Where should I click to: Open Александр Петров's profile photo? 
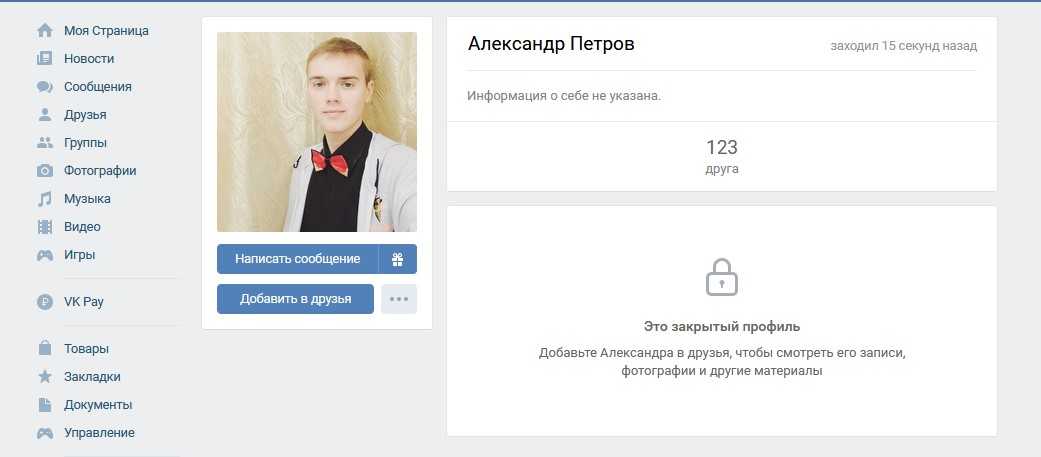tap(317, 132)
